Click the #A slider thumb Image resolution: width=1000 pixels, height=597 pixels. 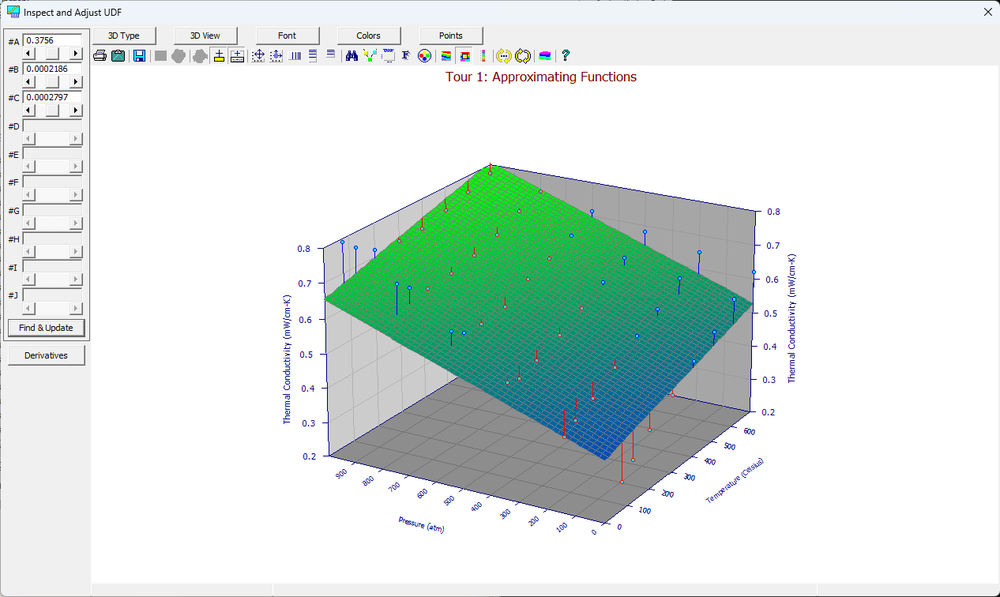(52, 54)
